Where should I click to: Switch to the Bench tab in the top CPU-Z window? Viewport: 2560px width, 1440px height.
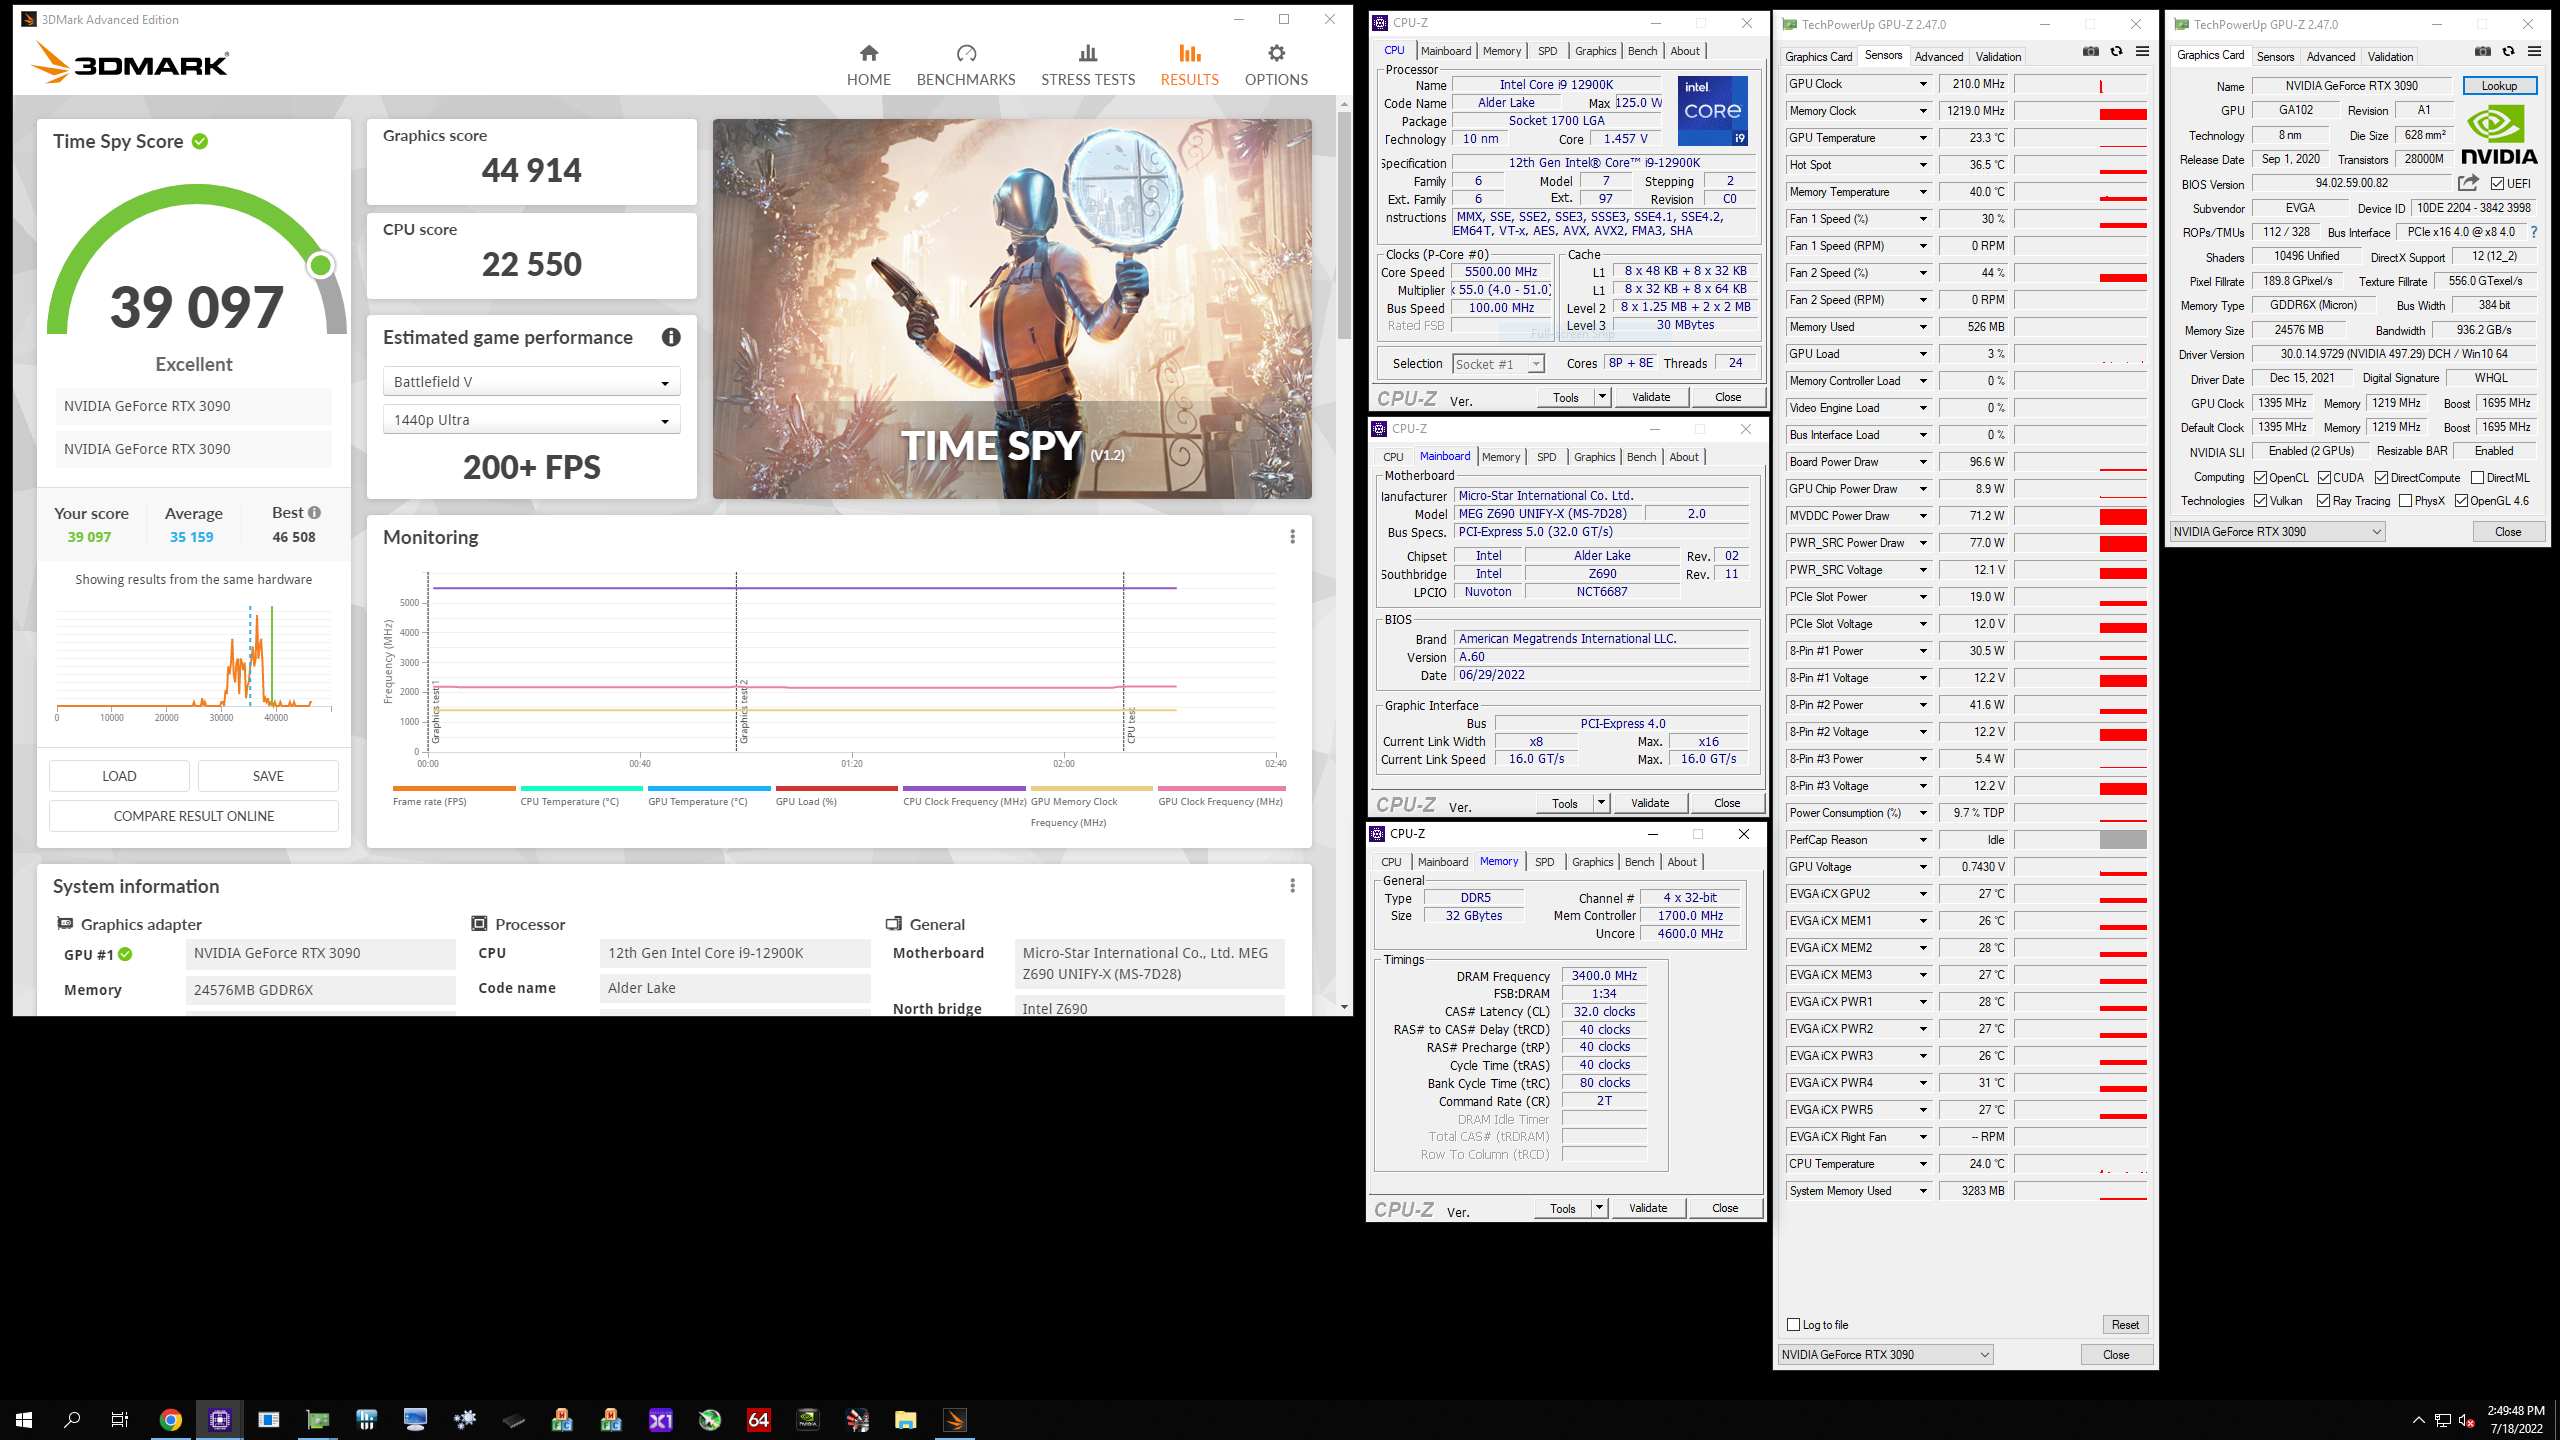[1642, 51]
